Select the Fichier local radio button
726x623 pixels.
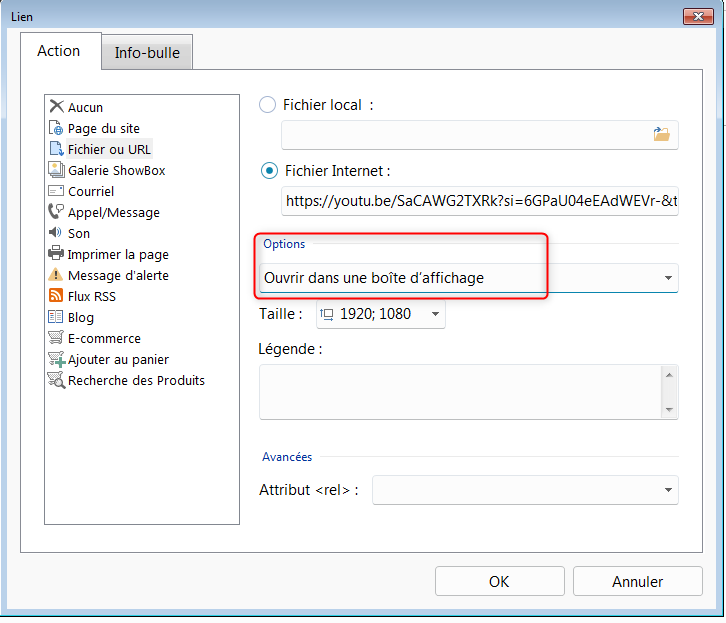268,105
